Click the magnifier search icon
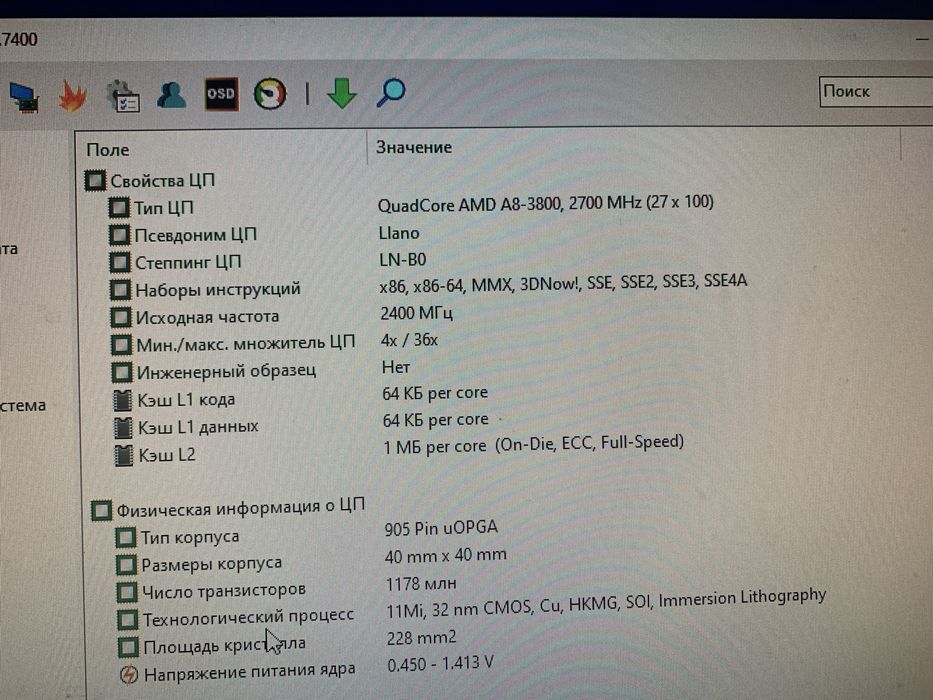The height and width of the screenshot is (700, 933). [391, 93]
